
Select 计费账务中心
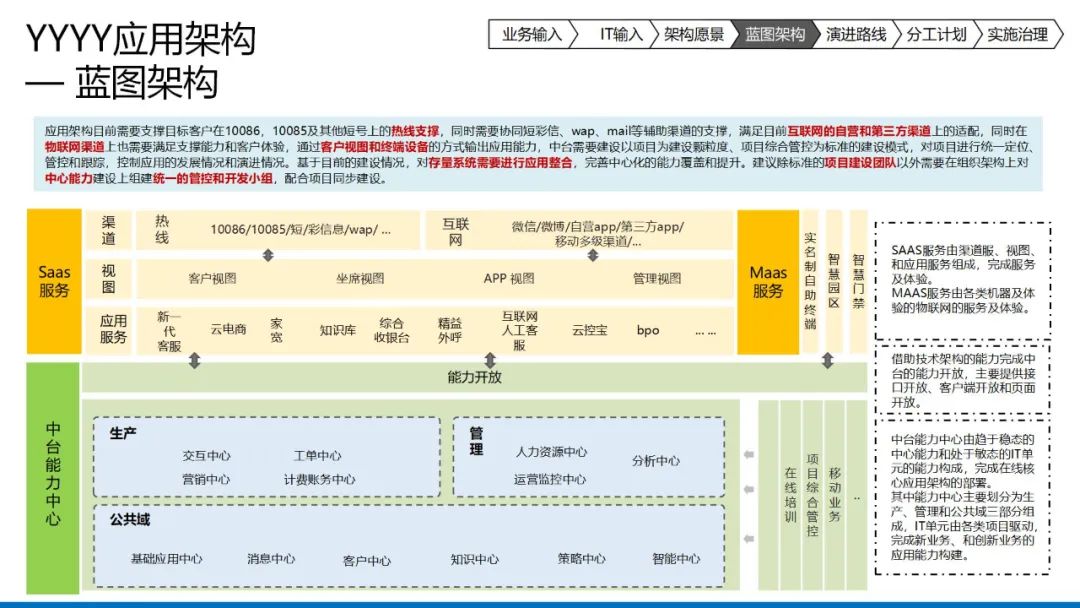click(320, 479)
